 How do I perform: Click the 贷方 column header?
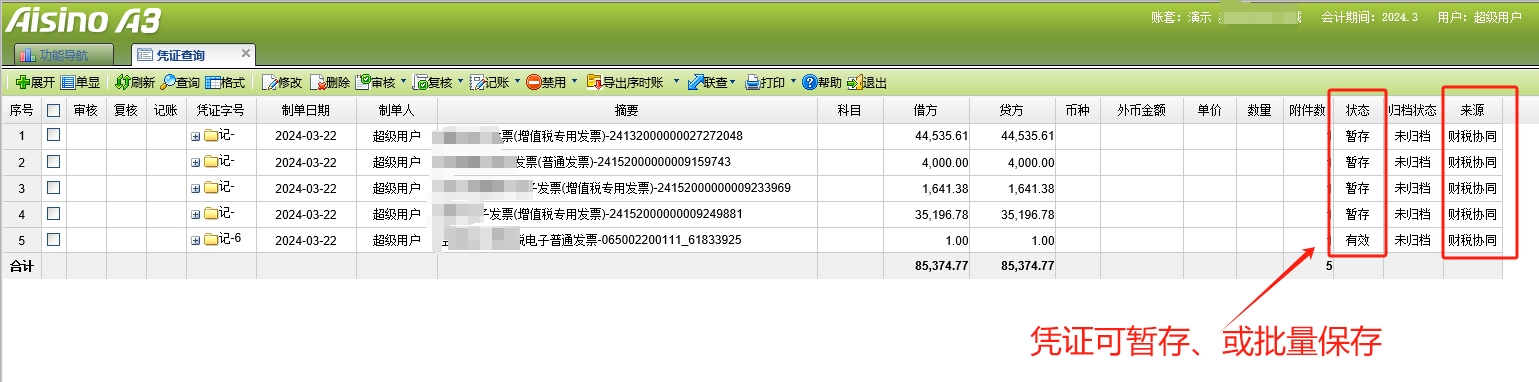coord(1012,110)
